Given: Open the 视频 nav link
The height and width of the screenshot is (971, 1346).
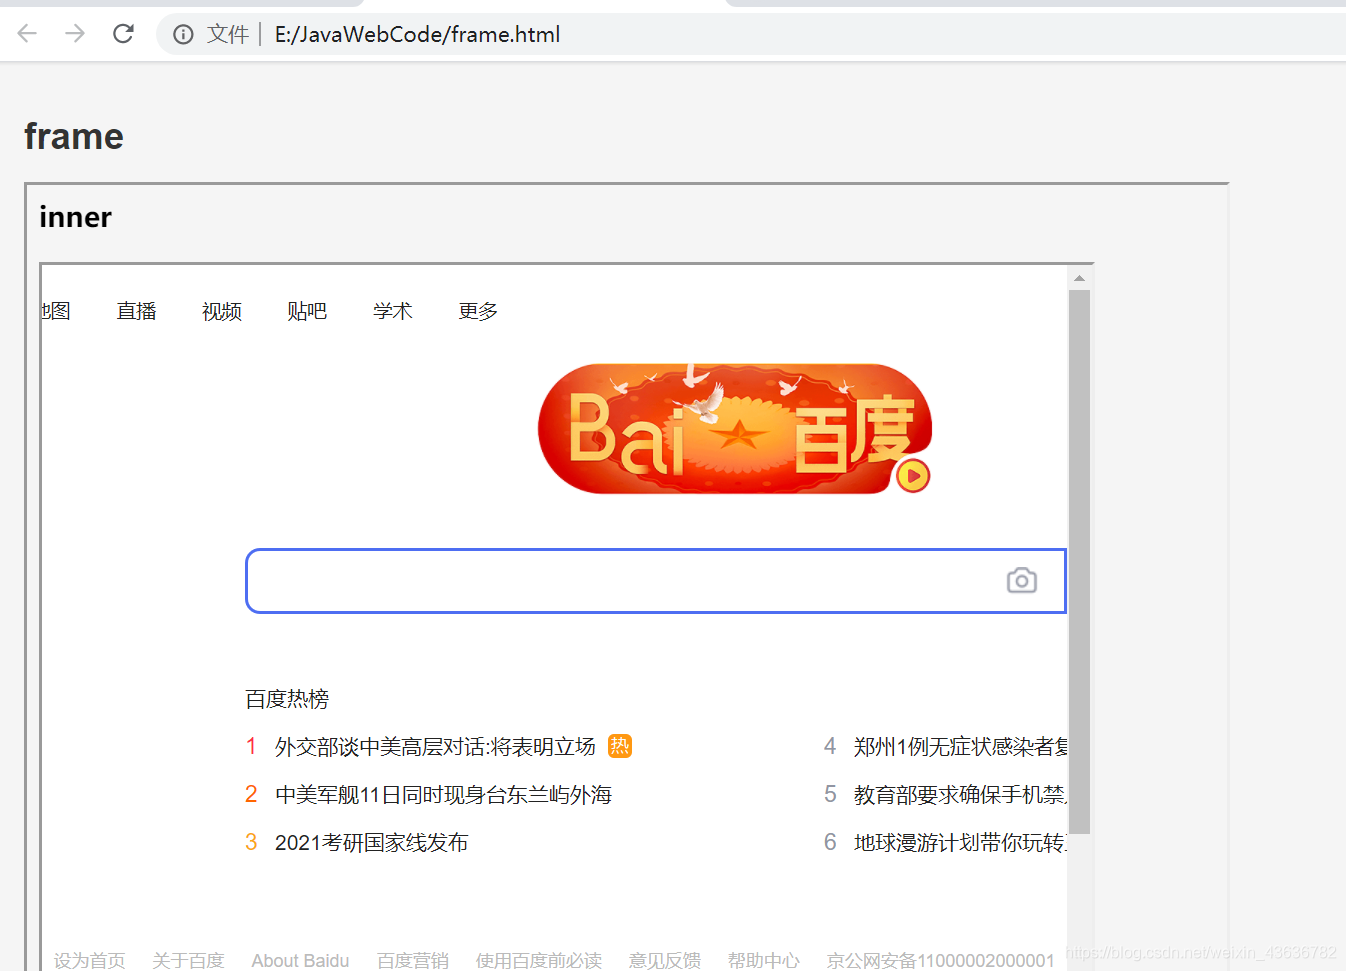Looking at the screenshot, I should tap(222, 311).
